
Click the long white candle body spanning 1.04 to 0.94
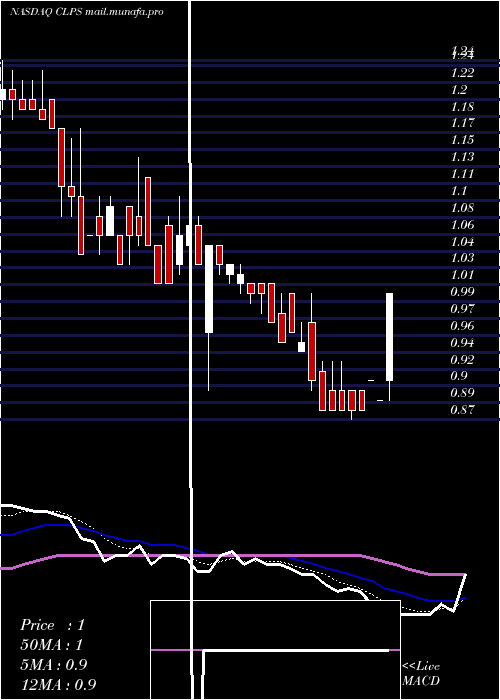click(208, 289)
